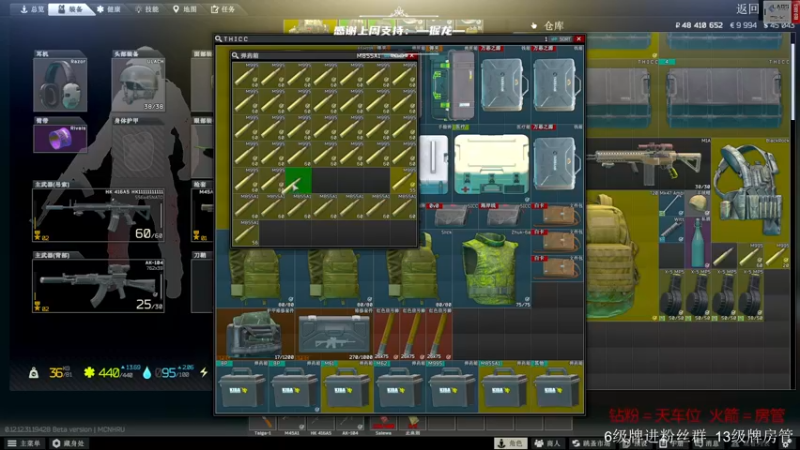Click the hydration value 95
Screen dimensions: 800x450
pyautogui.click(x=166, y=372)
